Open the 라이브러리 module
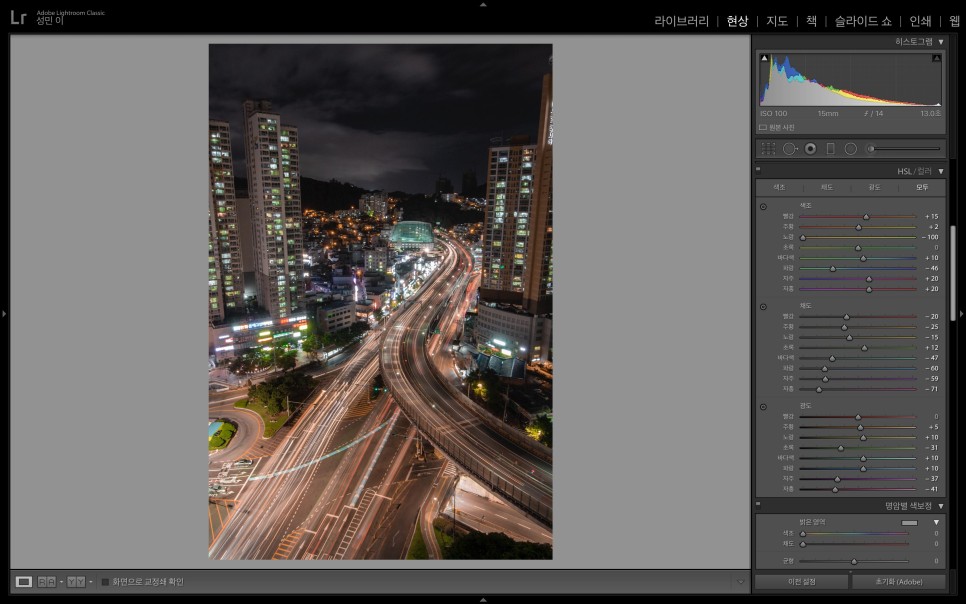The height and width of the screenshot is (604, 966). tap(681, 21)
